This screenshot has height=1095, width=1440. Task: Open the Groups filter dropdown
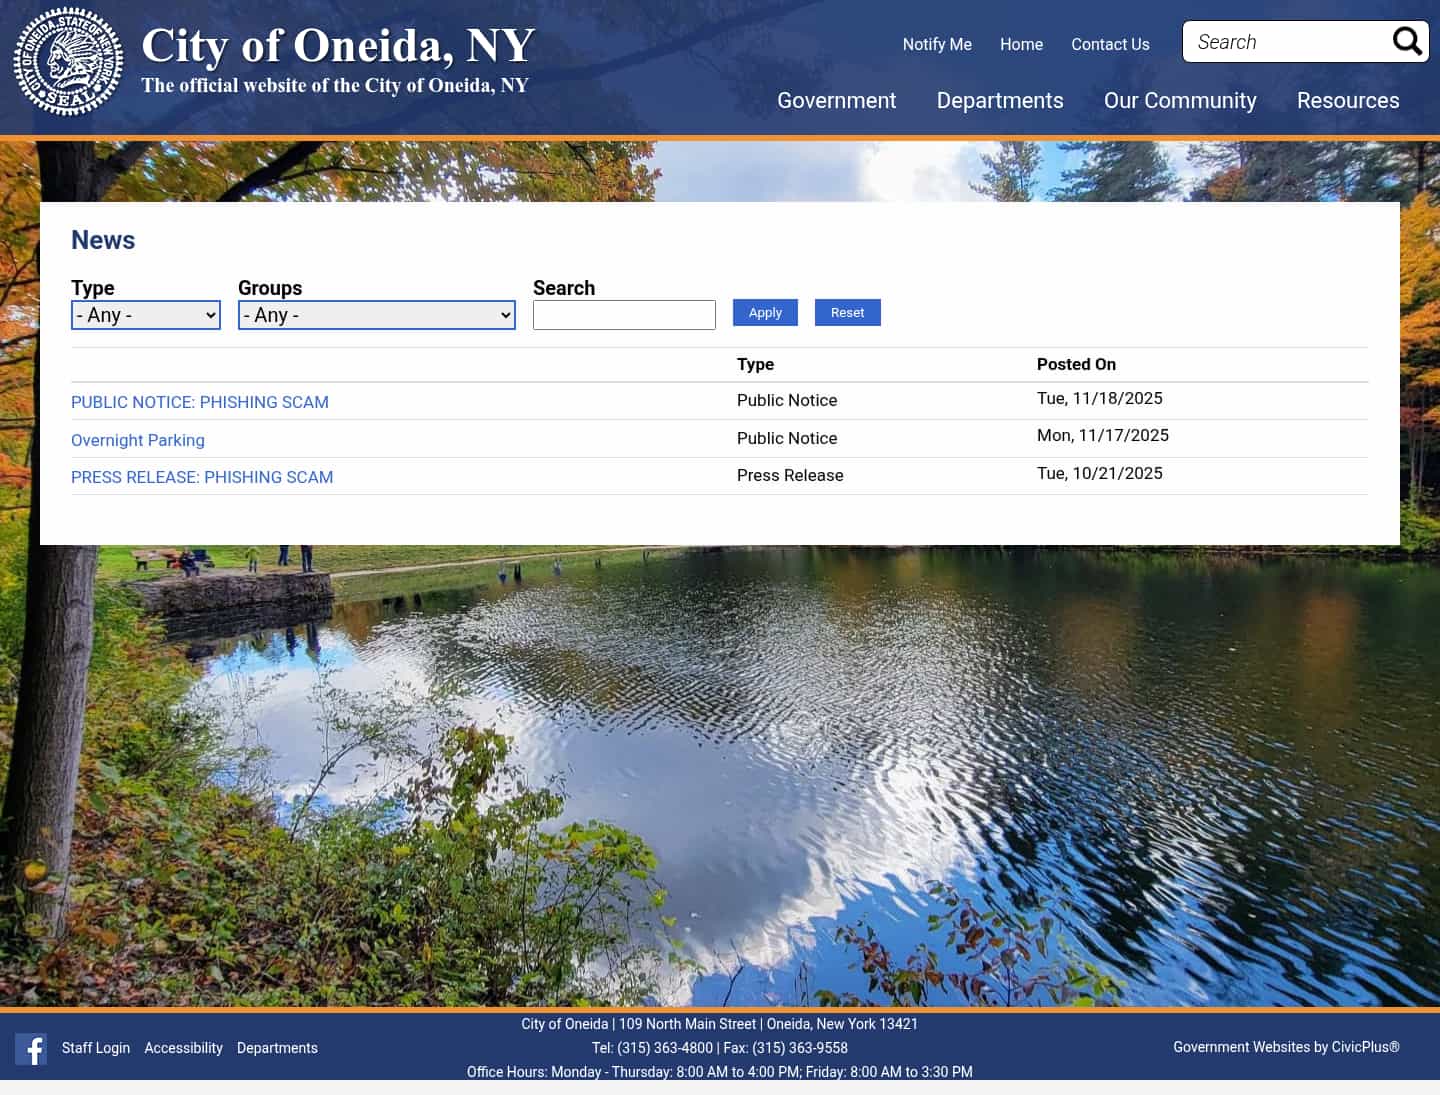376,315
